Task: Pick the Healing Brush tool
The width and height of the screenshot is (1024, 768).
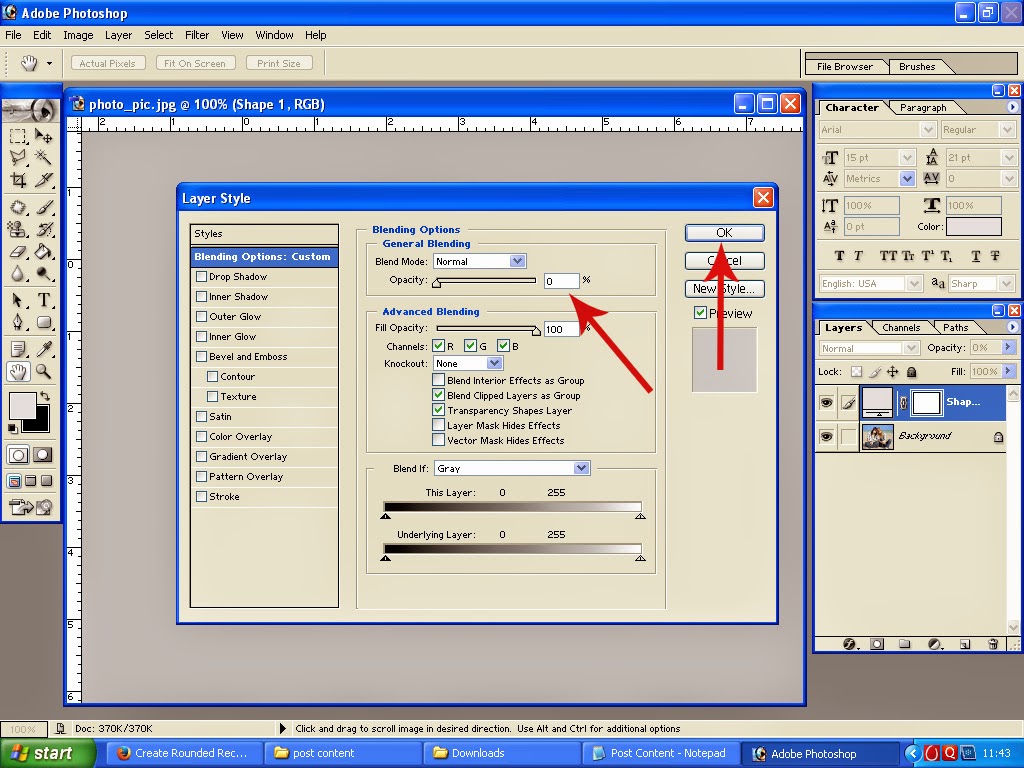Action: pos(17,205)
